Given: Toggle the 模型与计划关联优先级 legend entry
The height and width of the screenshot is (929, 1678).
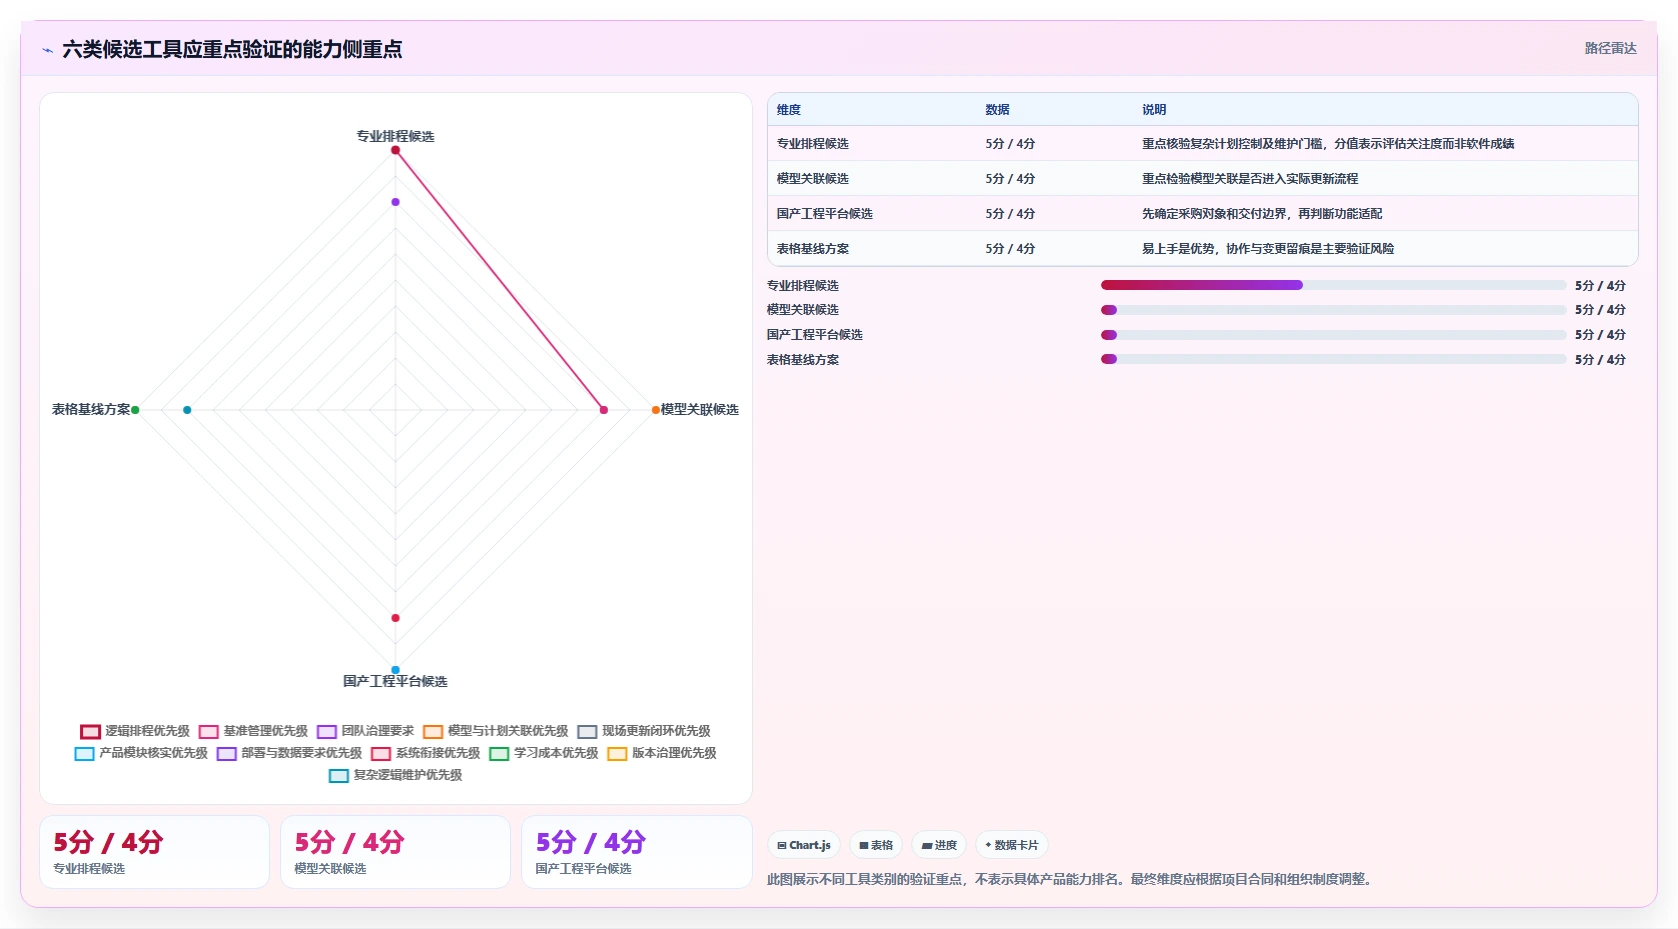Looking at the screenshot, I should pyautogui.click(x=495, y=731).
